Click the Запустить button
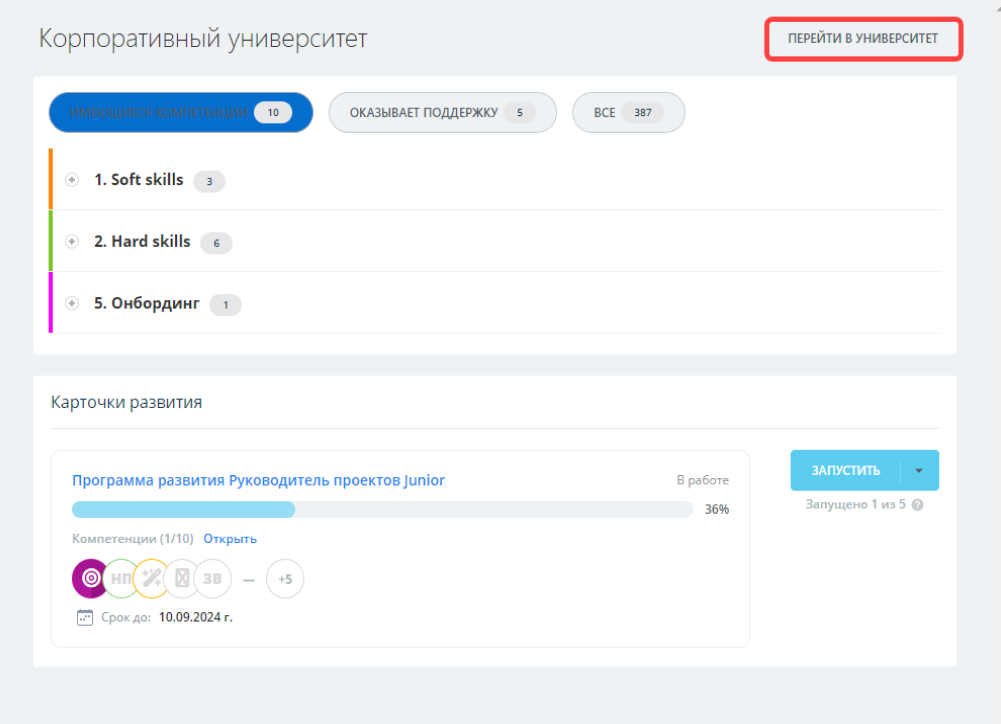1001x724 pixels. tap(845, 471)
